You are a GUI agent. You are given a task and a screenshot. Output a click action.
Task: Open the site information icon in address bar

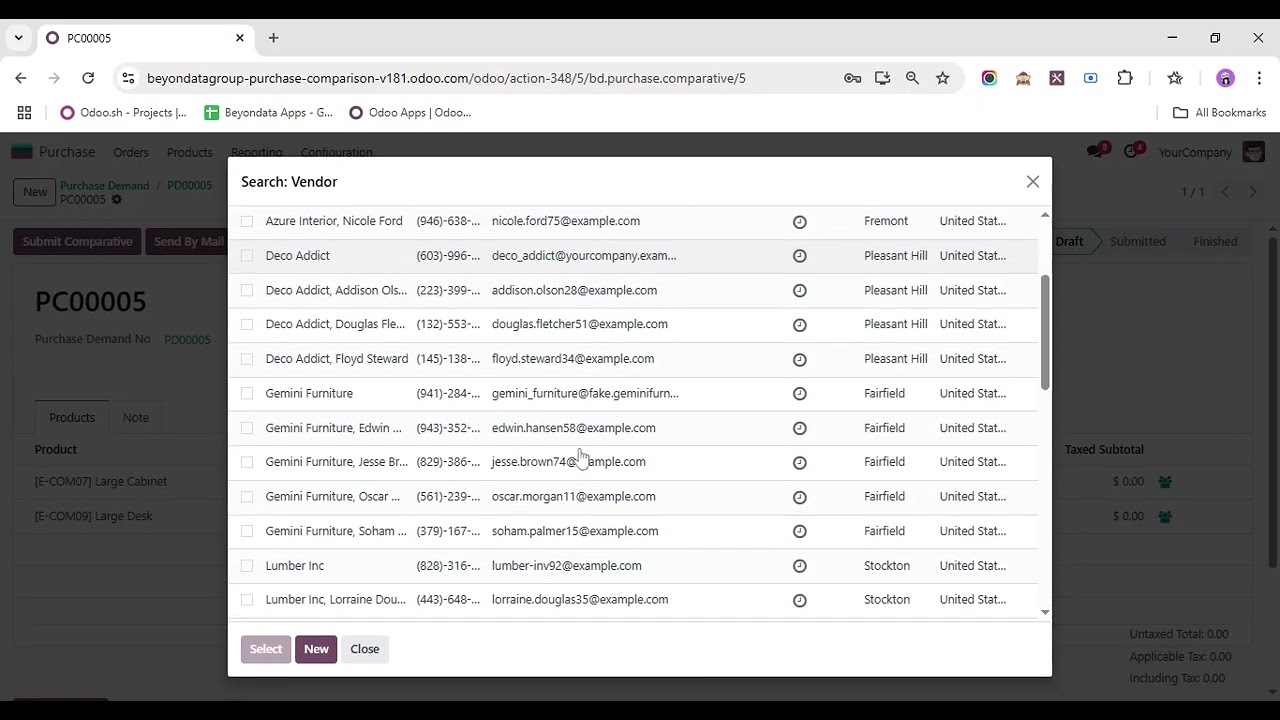[x=128, y=78]
